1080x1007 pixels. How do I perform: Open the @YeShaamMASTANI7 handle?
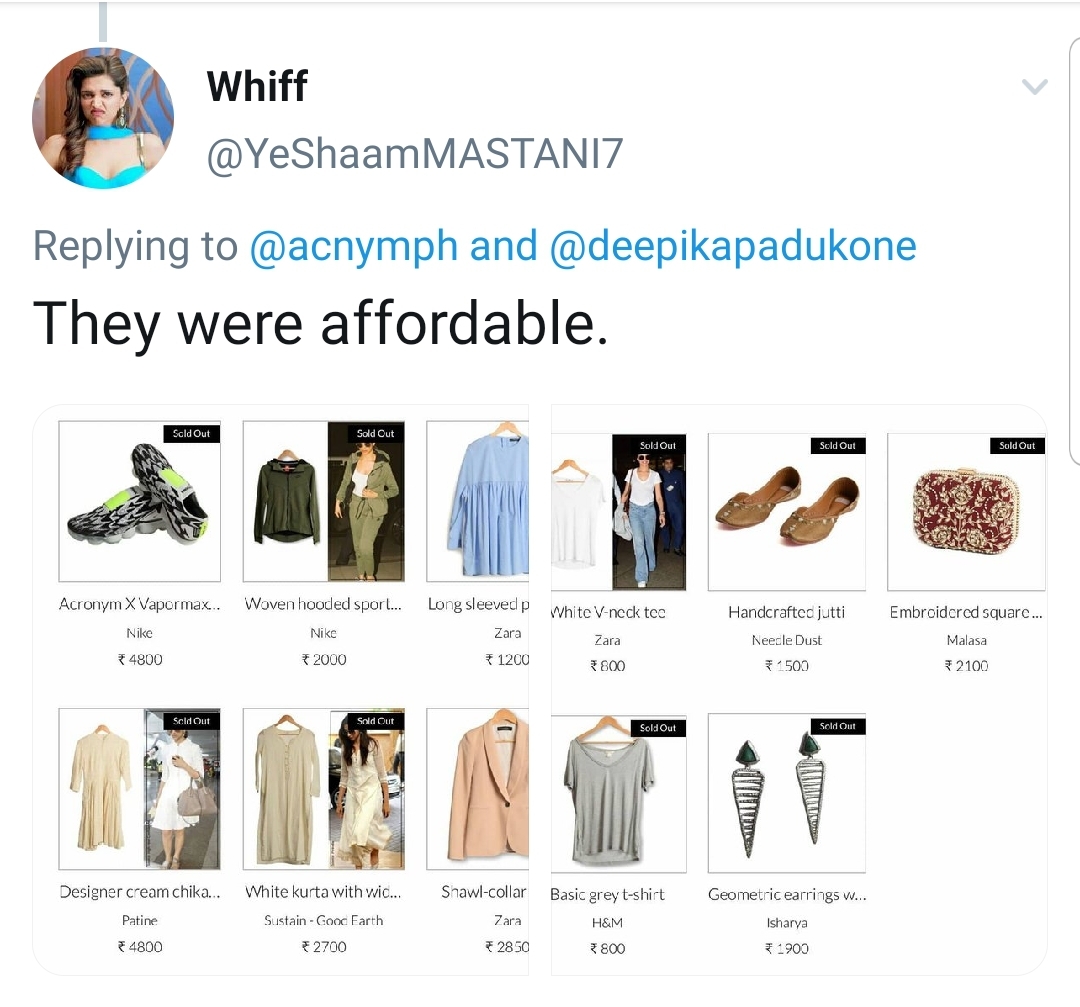[x=415, y=153]
